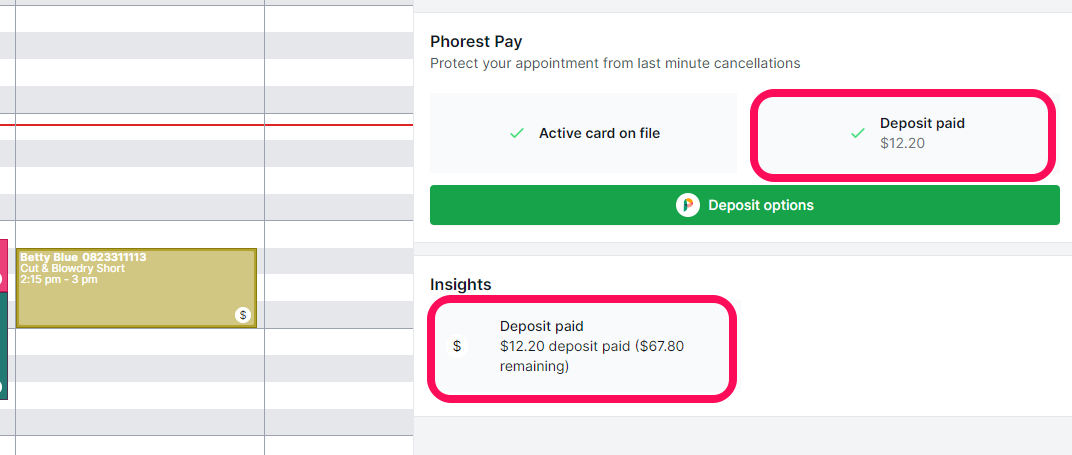Click the Cut & Blowdry Short service text
The height and width of the screenshot is (455, 1072).
72,268
